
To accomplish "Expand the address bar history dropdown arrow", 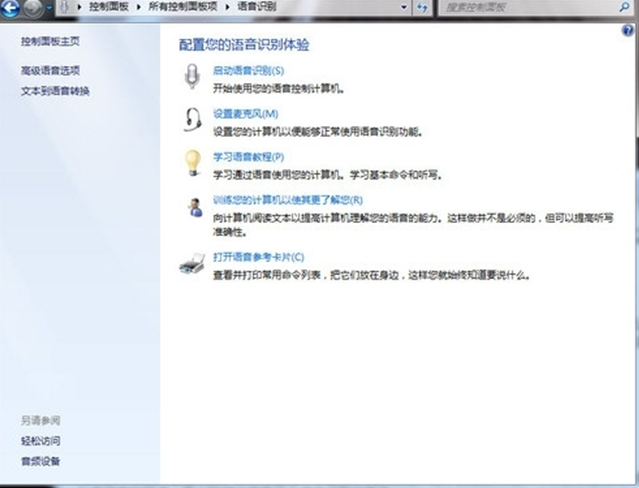I will pyautogui.click(x=402, y=8).
